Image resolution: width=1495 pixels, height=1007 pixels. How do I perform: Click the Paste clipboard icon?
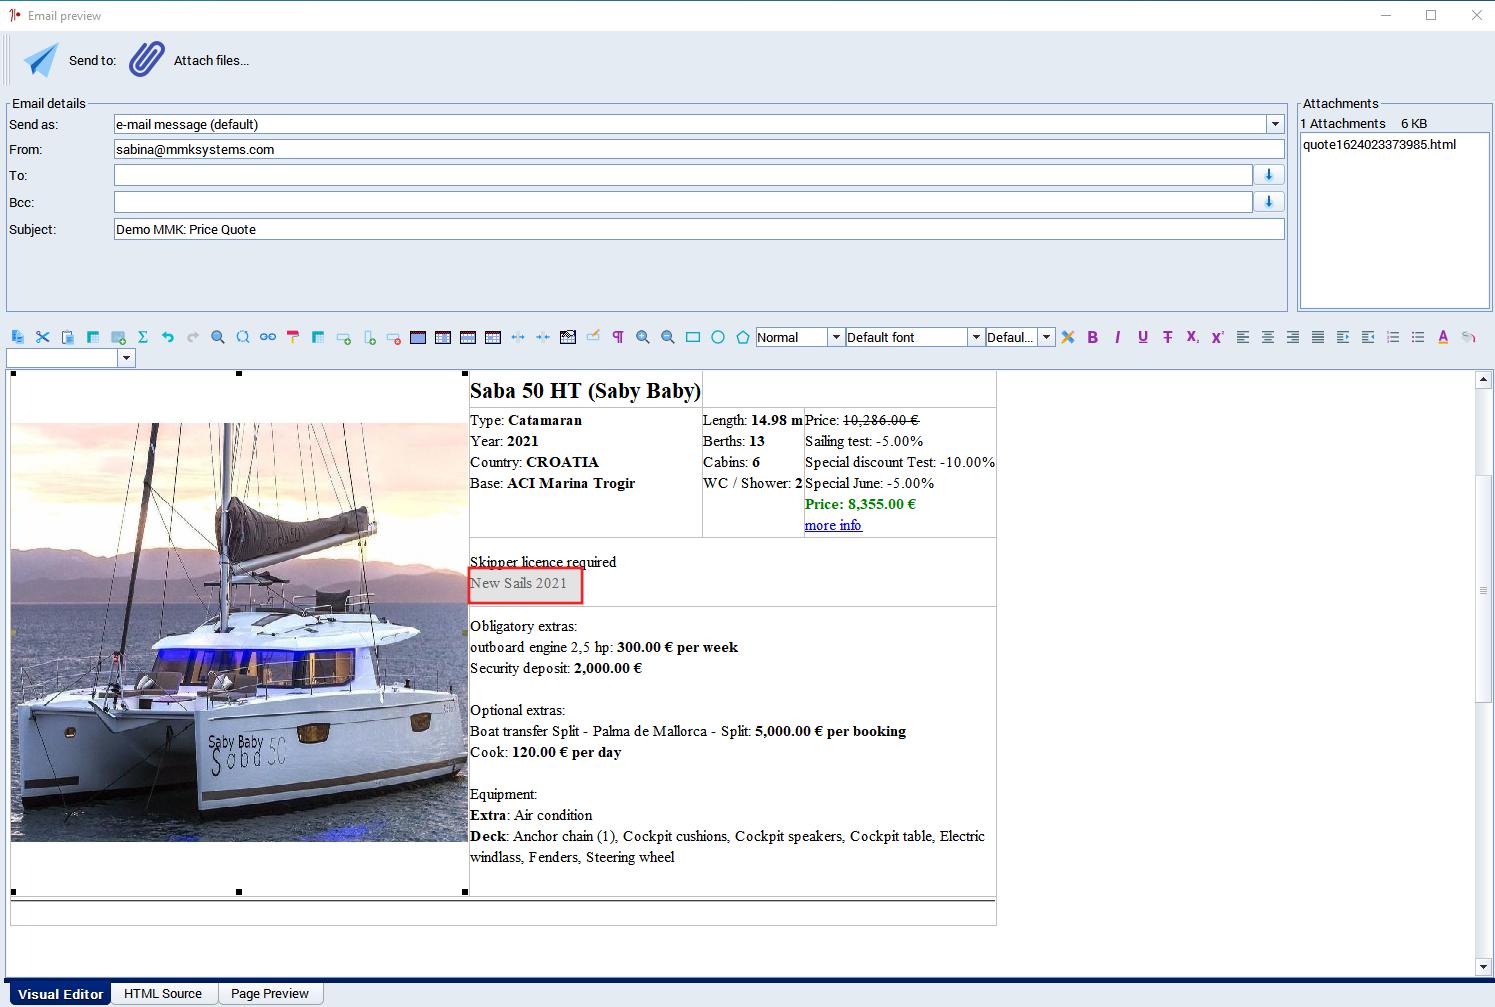[67, 337]
